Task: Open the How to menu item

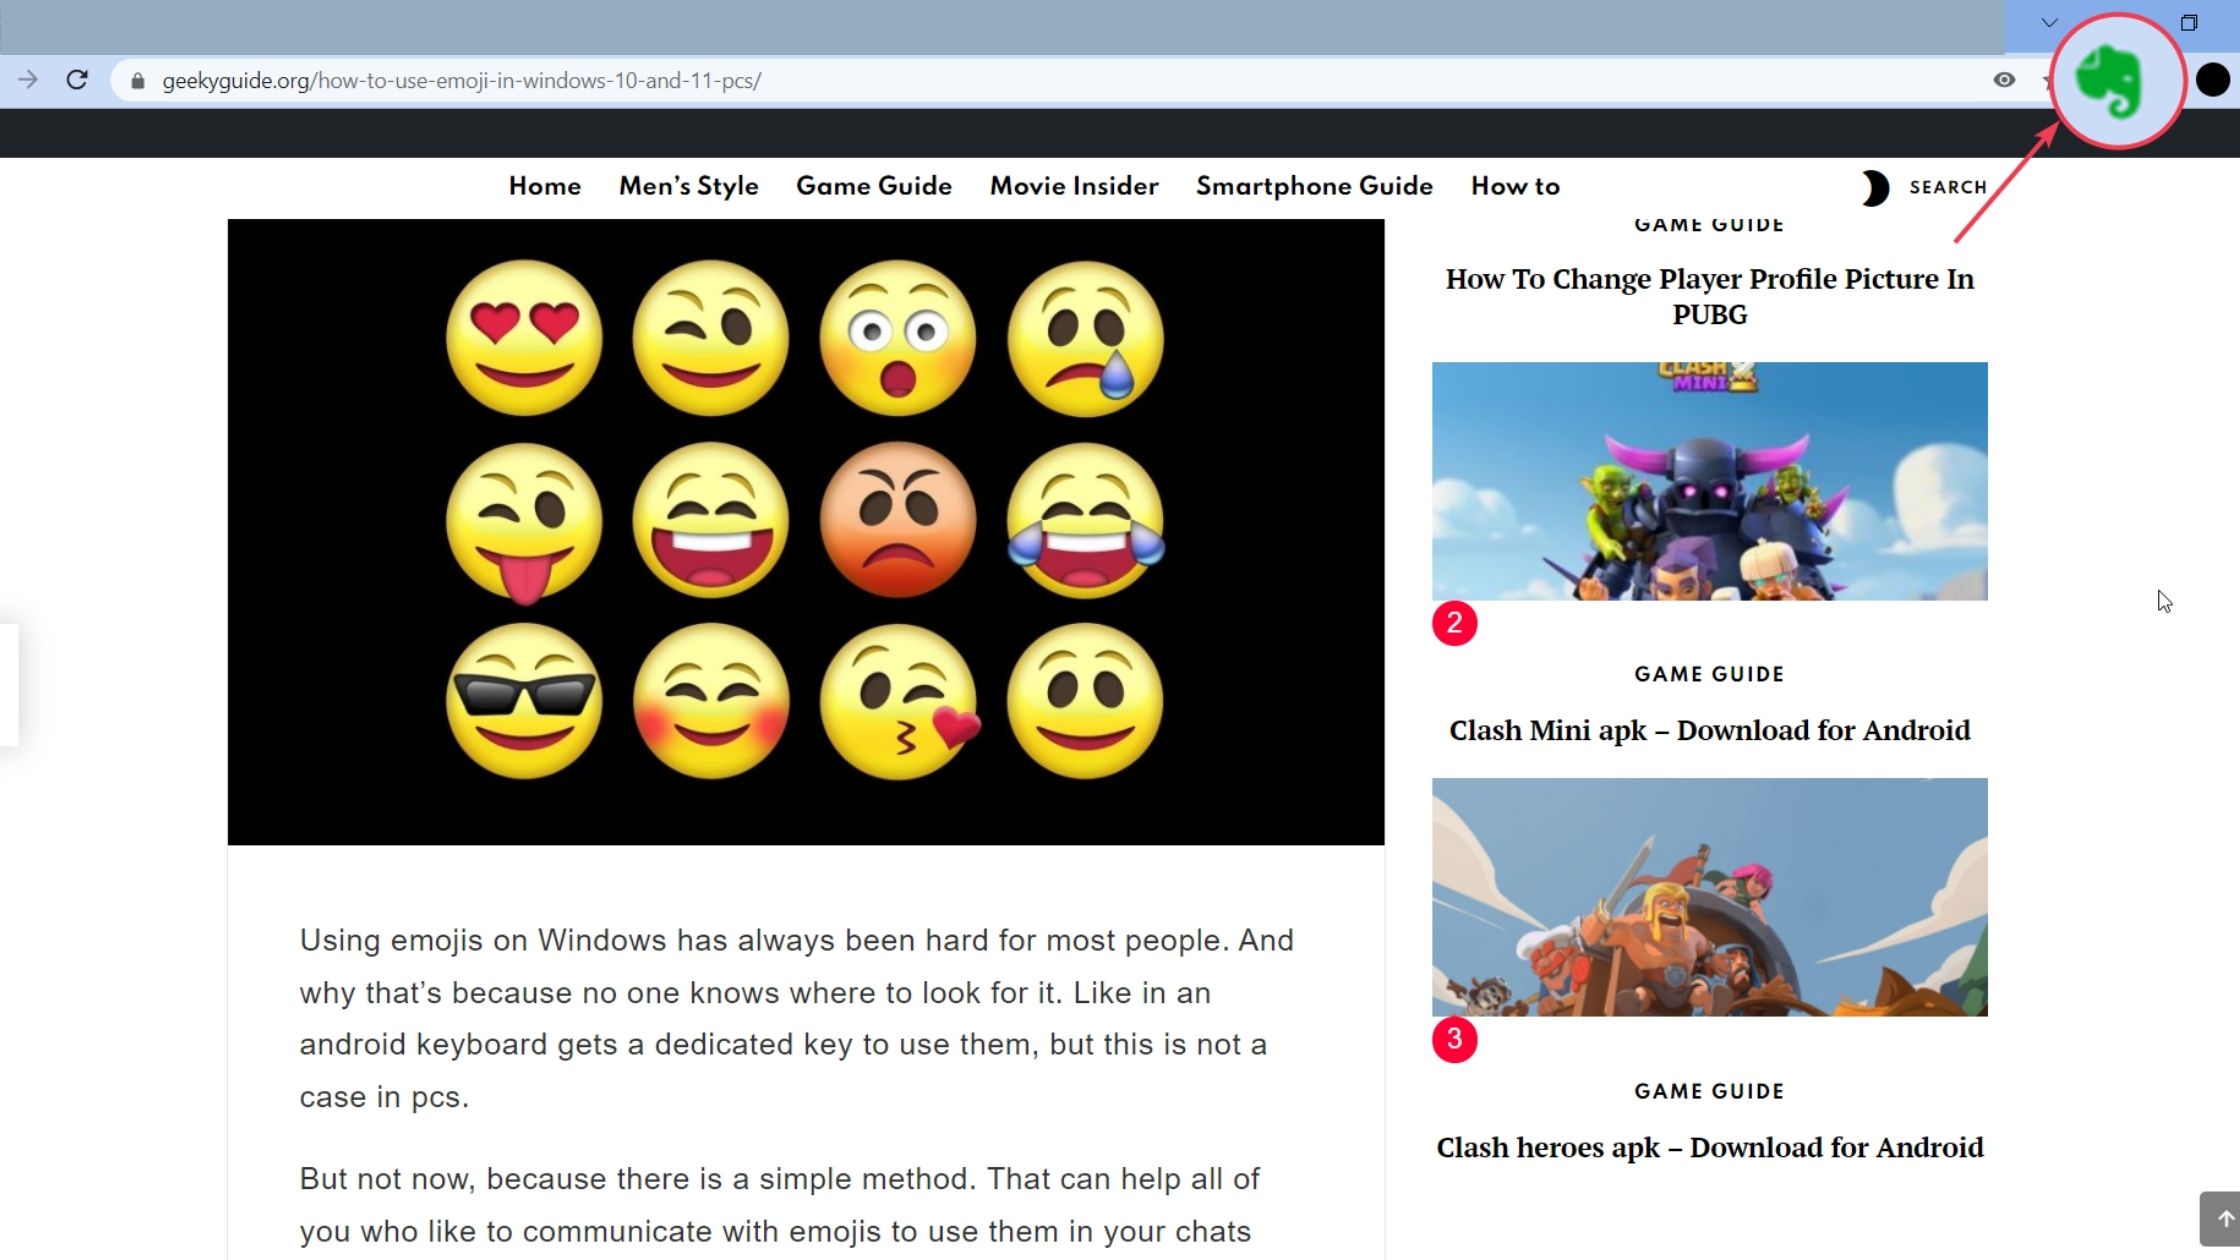Action: 1515,186
